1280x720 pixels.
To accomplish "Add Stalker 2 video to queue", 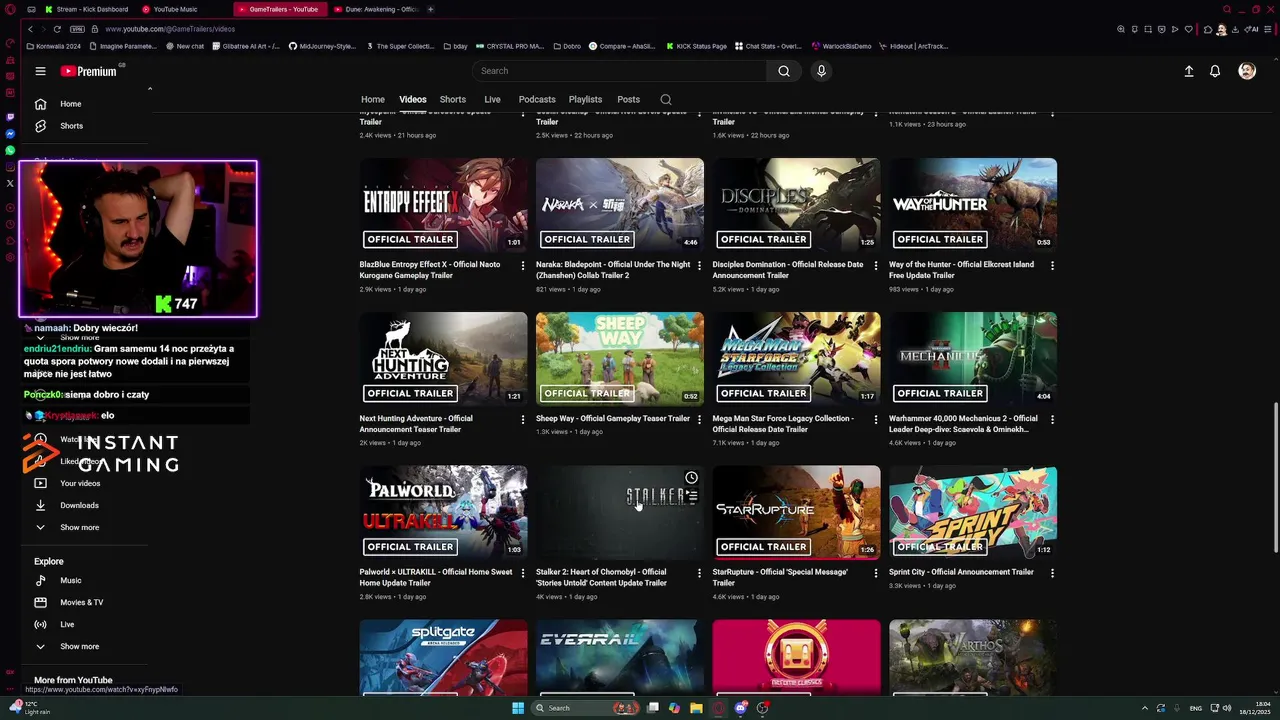I will (x=691, y=496).
